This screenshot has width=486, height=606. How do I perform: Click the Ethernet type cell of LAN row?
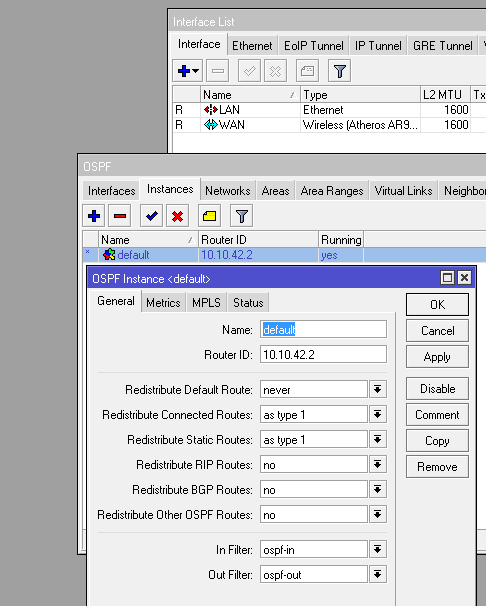(360, 110)
